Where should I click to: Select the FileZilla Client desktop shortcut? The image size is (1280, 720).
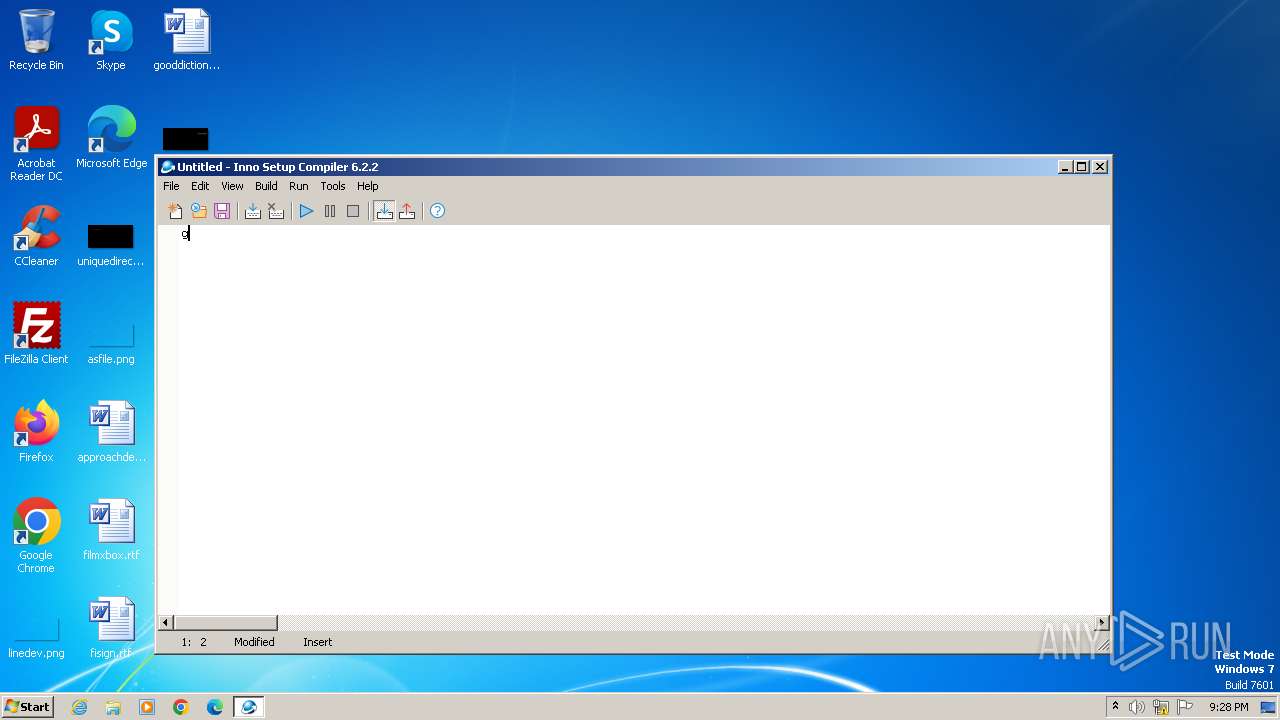pyautogui.click(x=36, y=334)
